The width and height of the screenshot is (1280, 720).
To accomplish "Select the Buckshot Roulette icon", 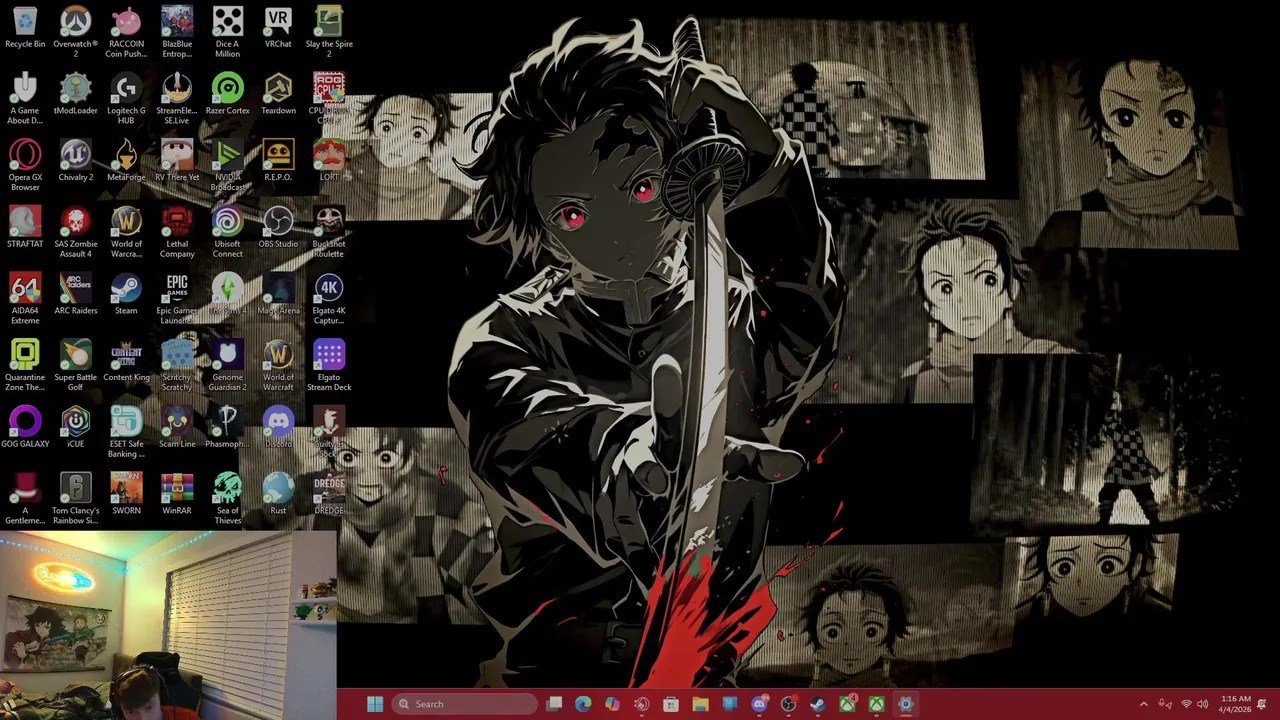I will [329, 232].
